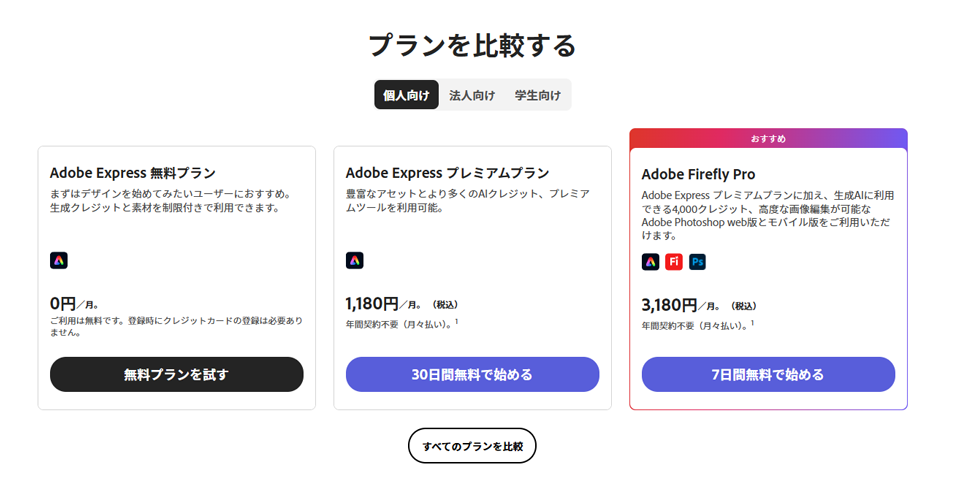Click the Photoshop icon in the Firefly Pro card
The height and width of the screenshot is (477, 960).
697,262
